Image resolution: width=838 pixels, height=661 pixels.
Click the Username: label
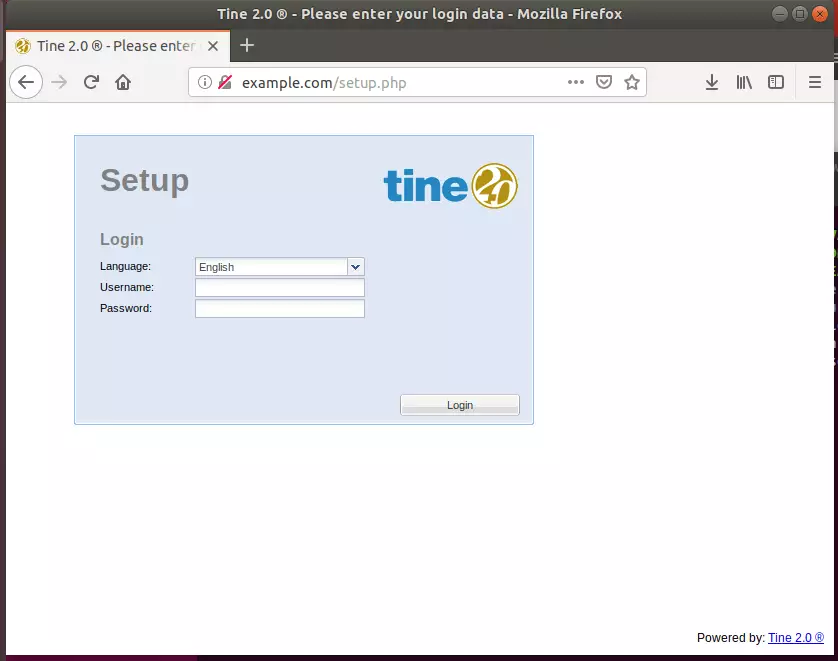click(127, 287)
